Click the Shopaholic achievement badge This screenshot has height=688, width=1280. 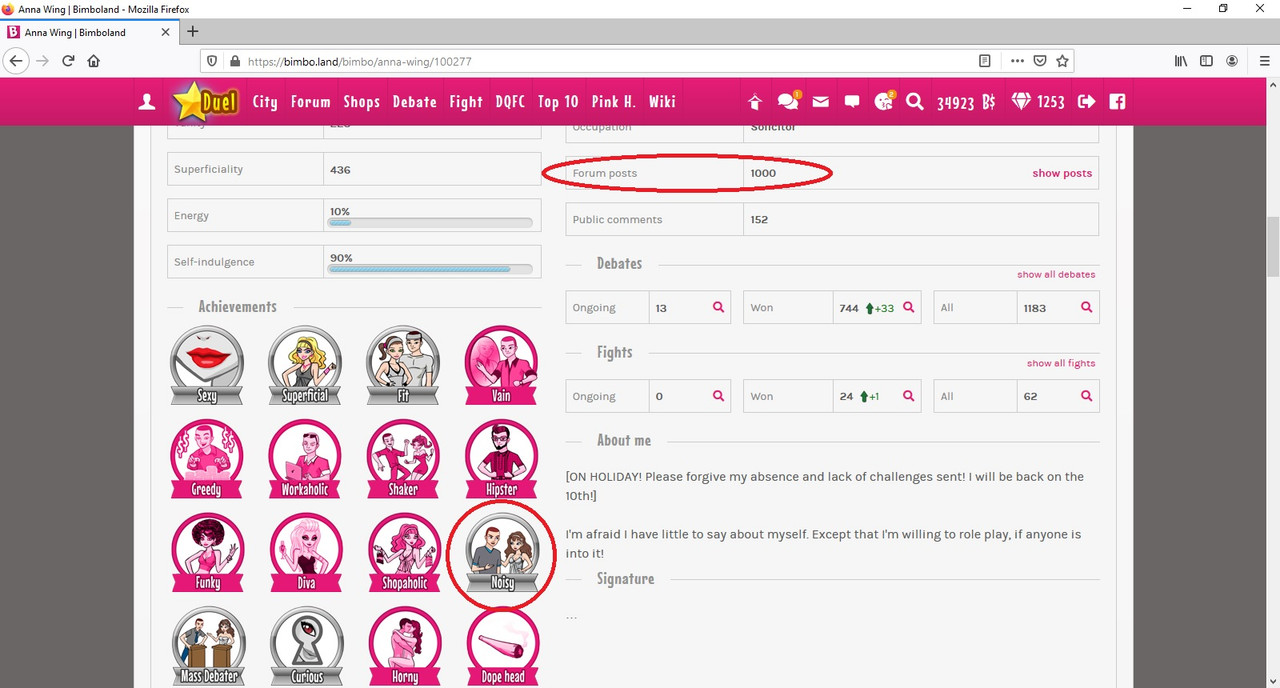(403, 553)
